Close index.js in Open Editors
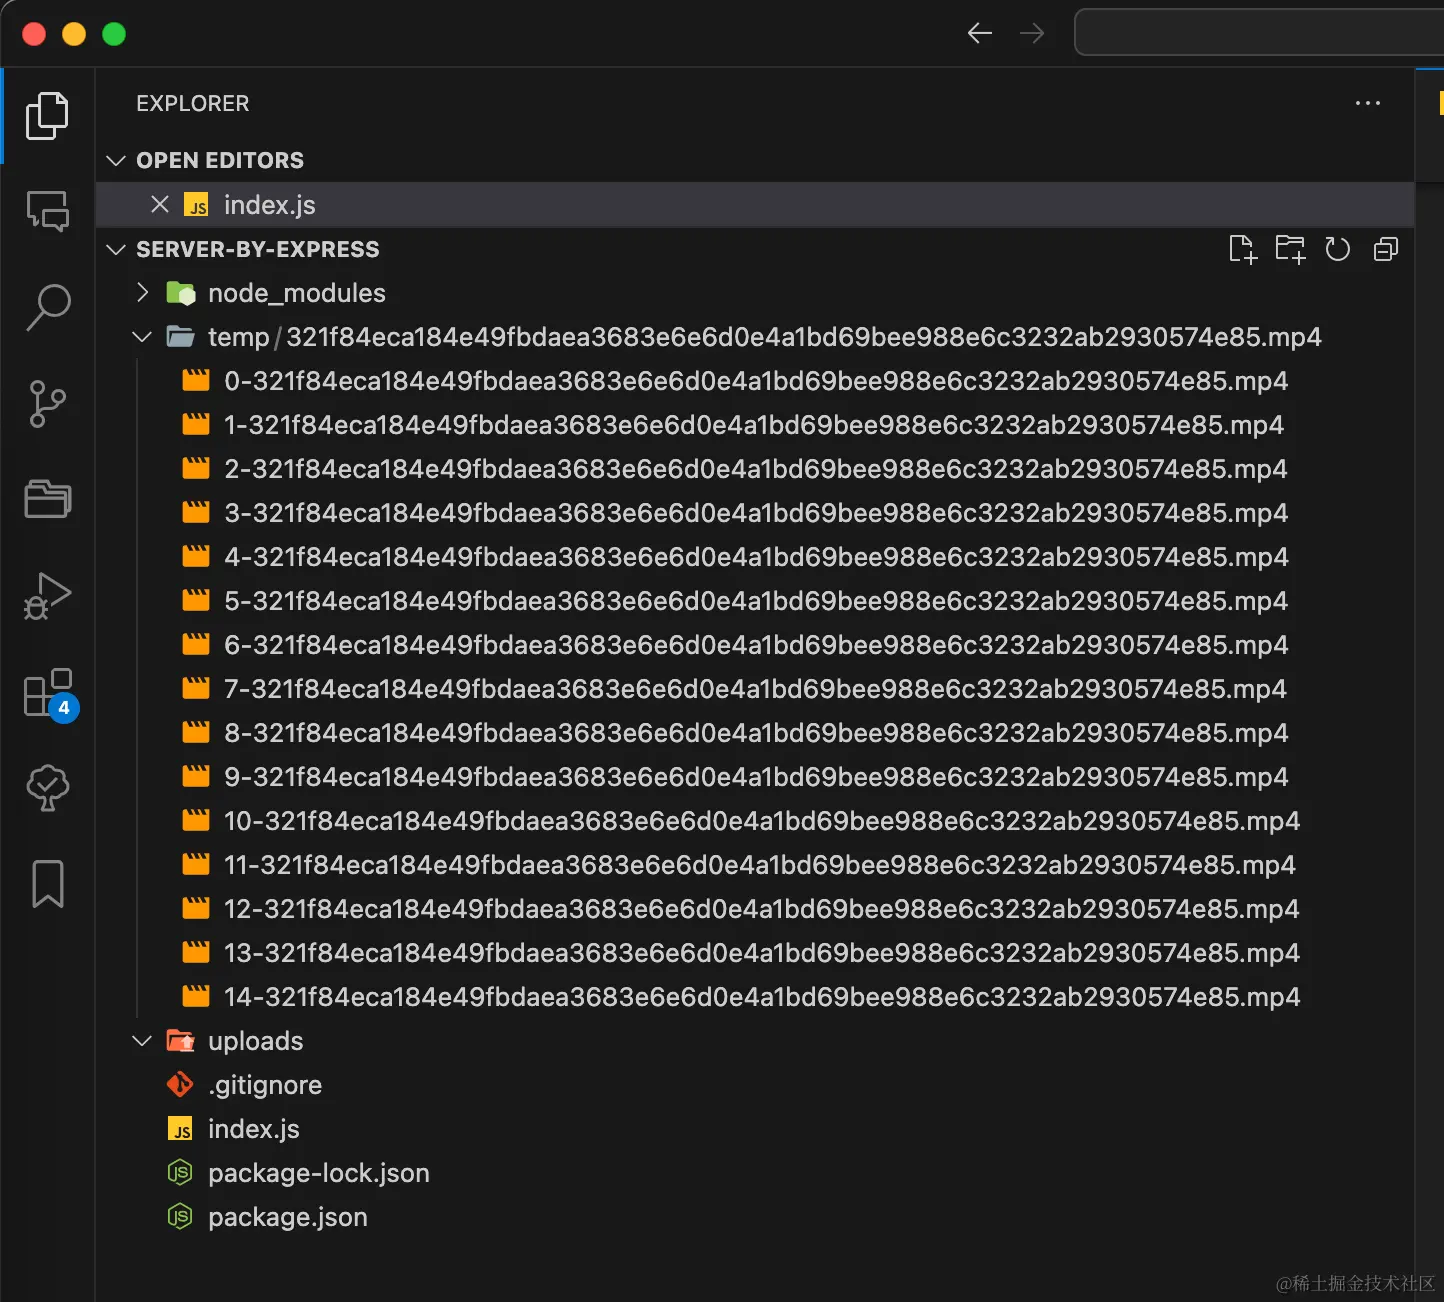Screen dimensions: 1444x1302 pyautogui.click(x=159, y=205)
